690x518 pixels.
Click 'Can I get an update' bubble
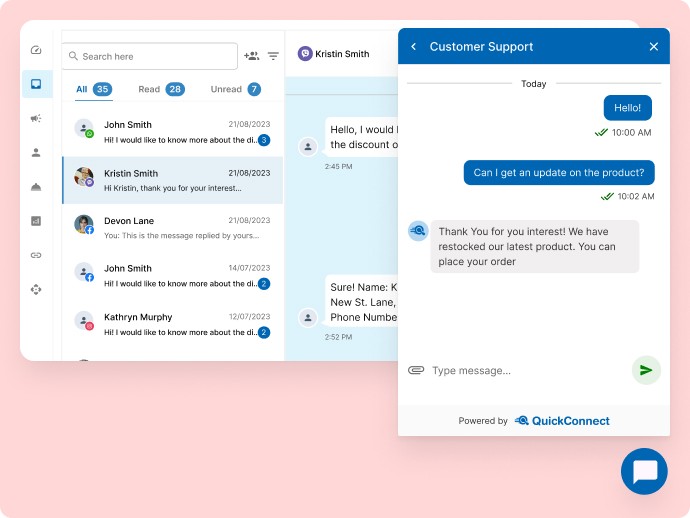559,173
